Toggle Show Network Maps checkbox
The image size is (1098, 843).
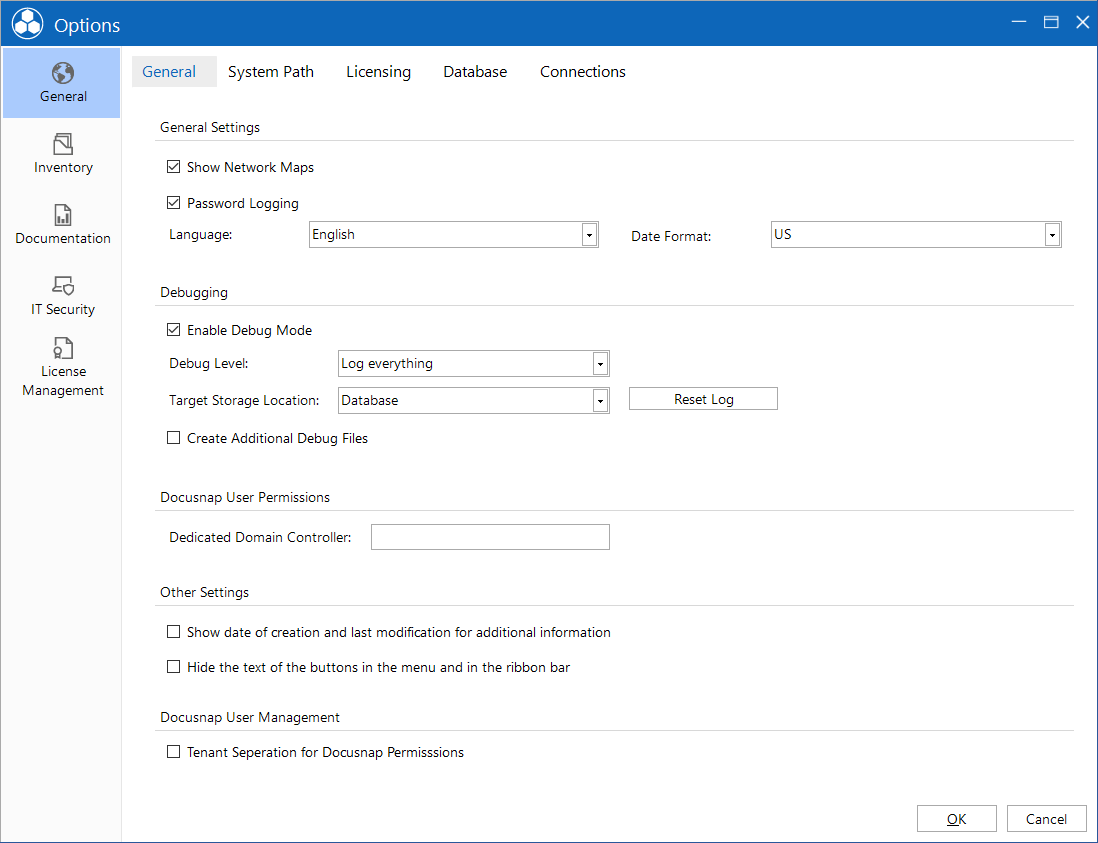[x=173, y=167]
